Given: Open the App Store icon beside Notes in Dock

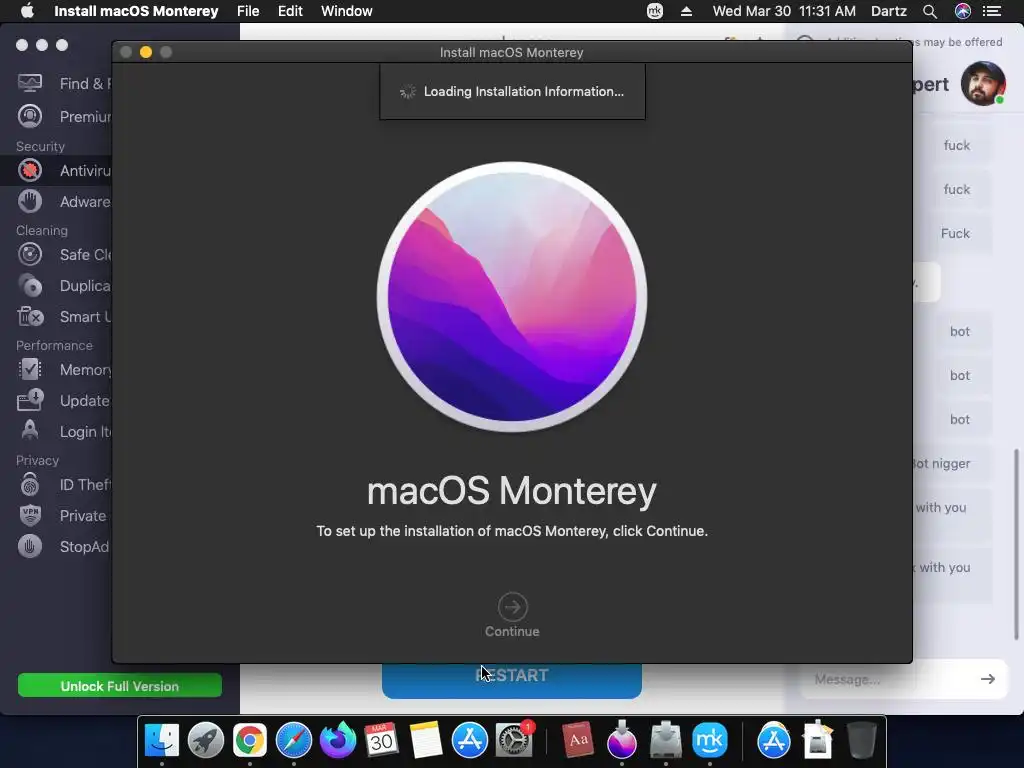Looking at the screenshot, I should (470, 740).
